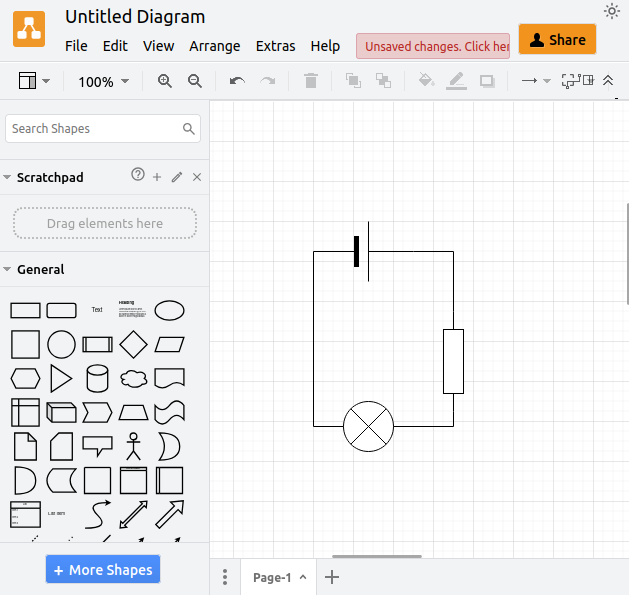Focus the Search Shapes input field
The image size is (629, 595).
[x=103, y=128]
